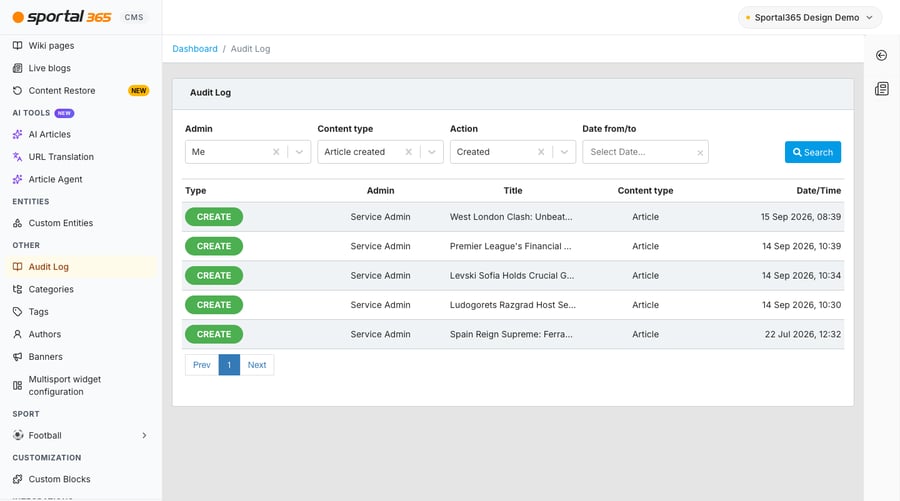Click CREATE badge for Premier League's Financial row

point(214,246)
